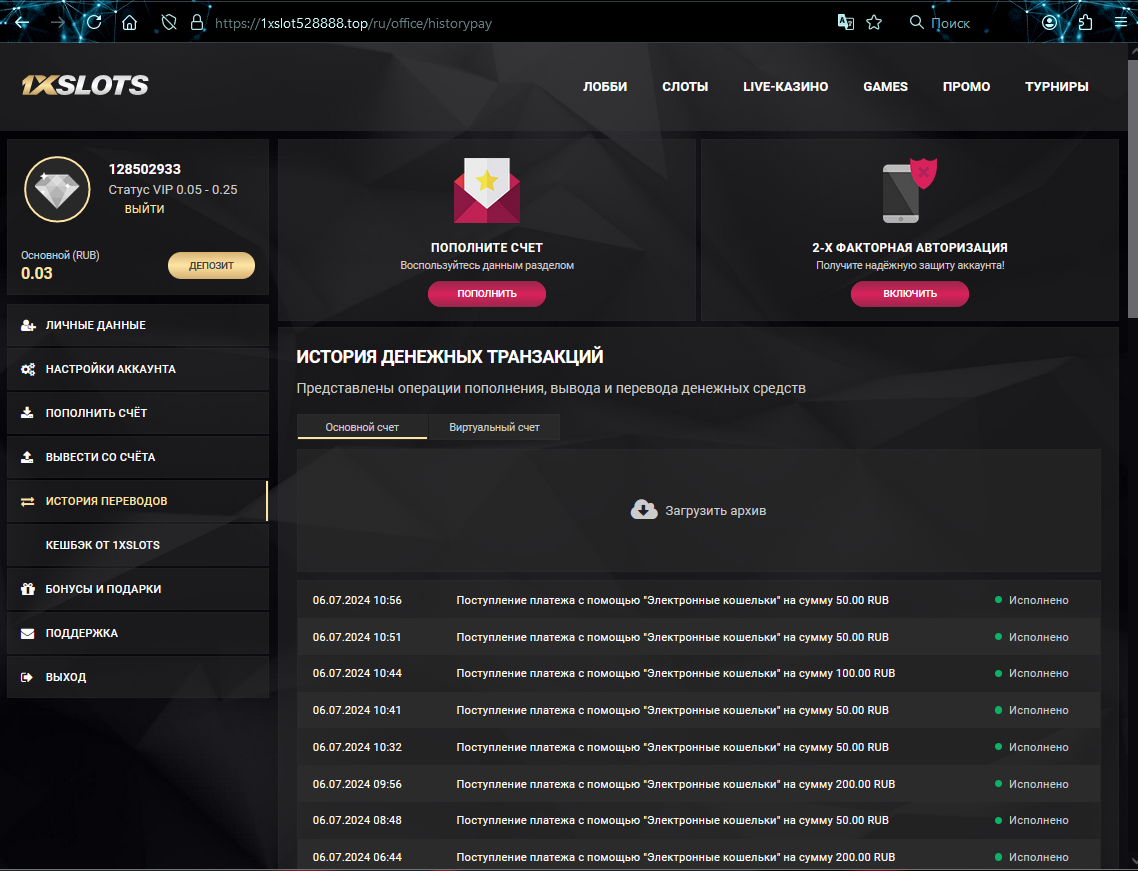This screenshot has width=1138, height=871.
Task: Click the browser address bar URL
Action: (353, 23)
